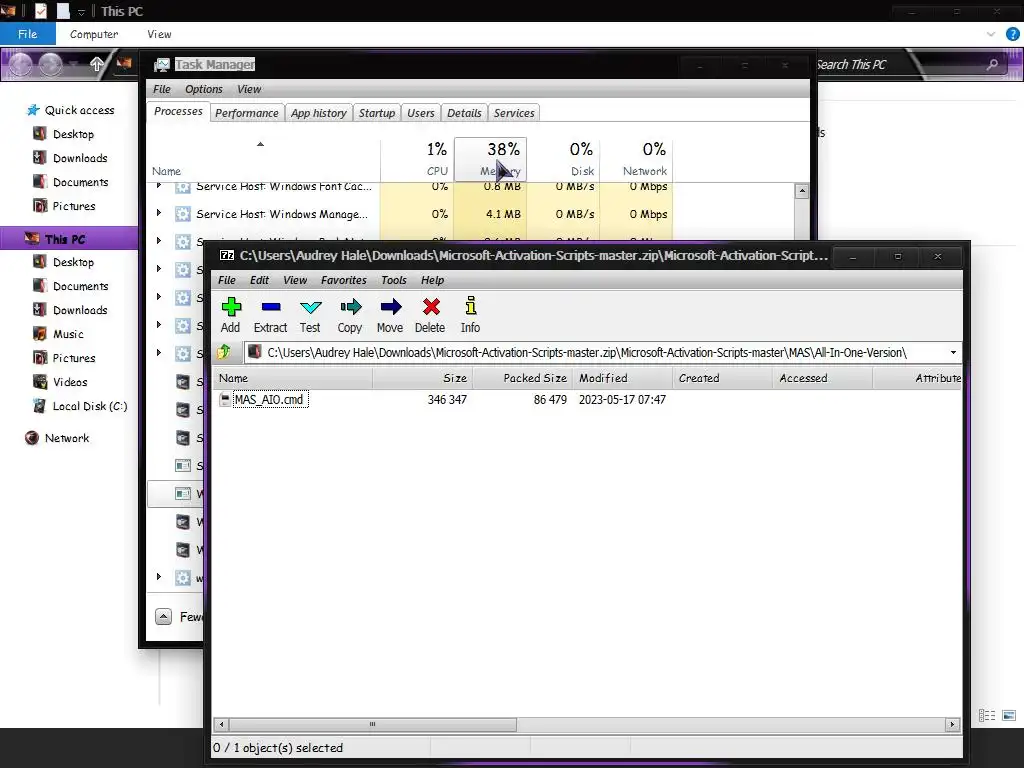
Task: Switch to Services tab
Action: click(514, 113)
